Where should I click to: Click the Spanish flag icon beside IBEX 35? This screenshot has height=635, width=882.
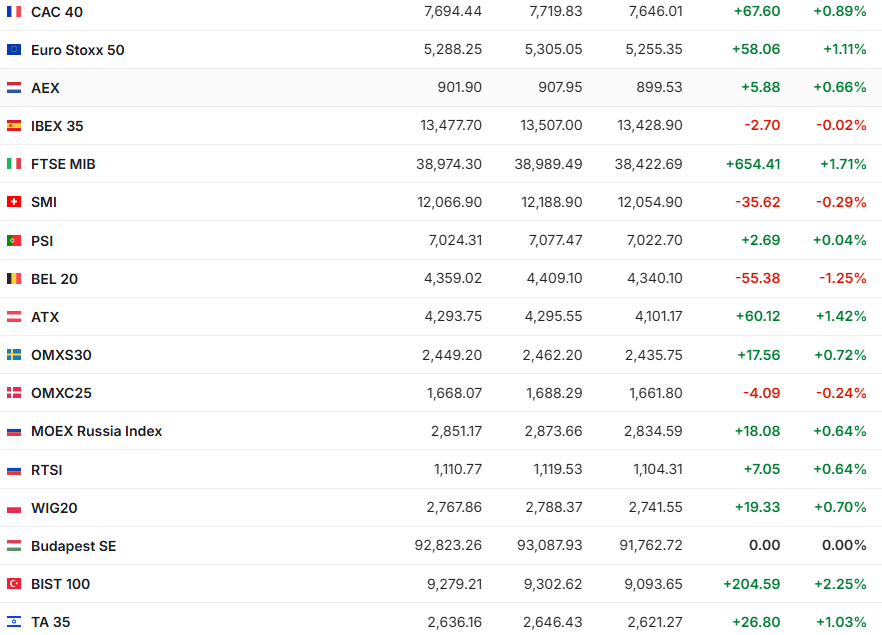coord(14,126)
